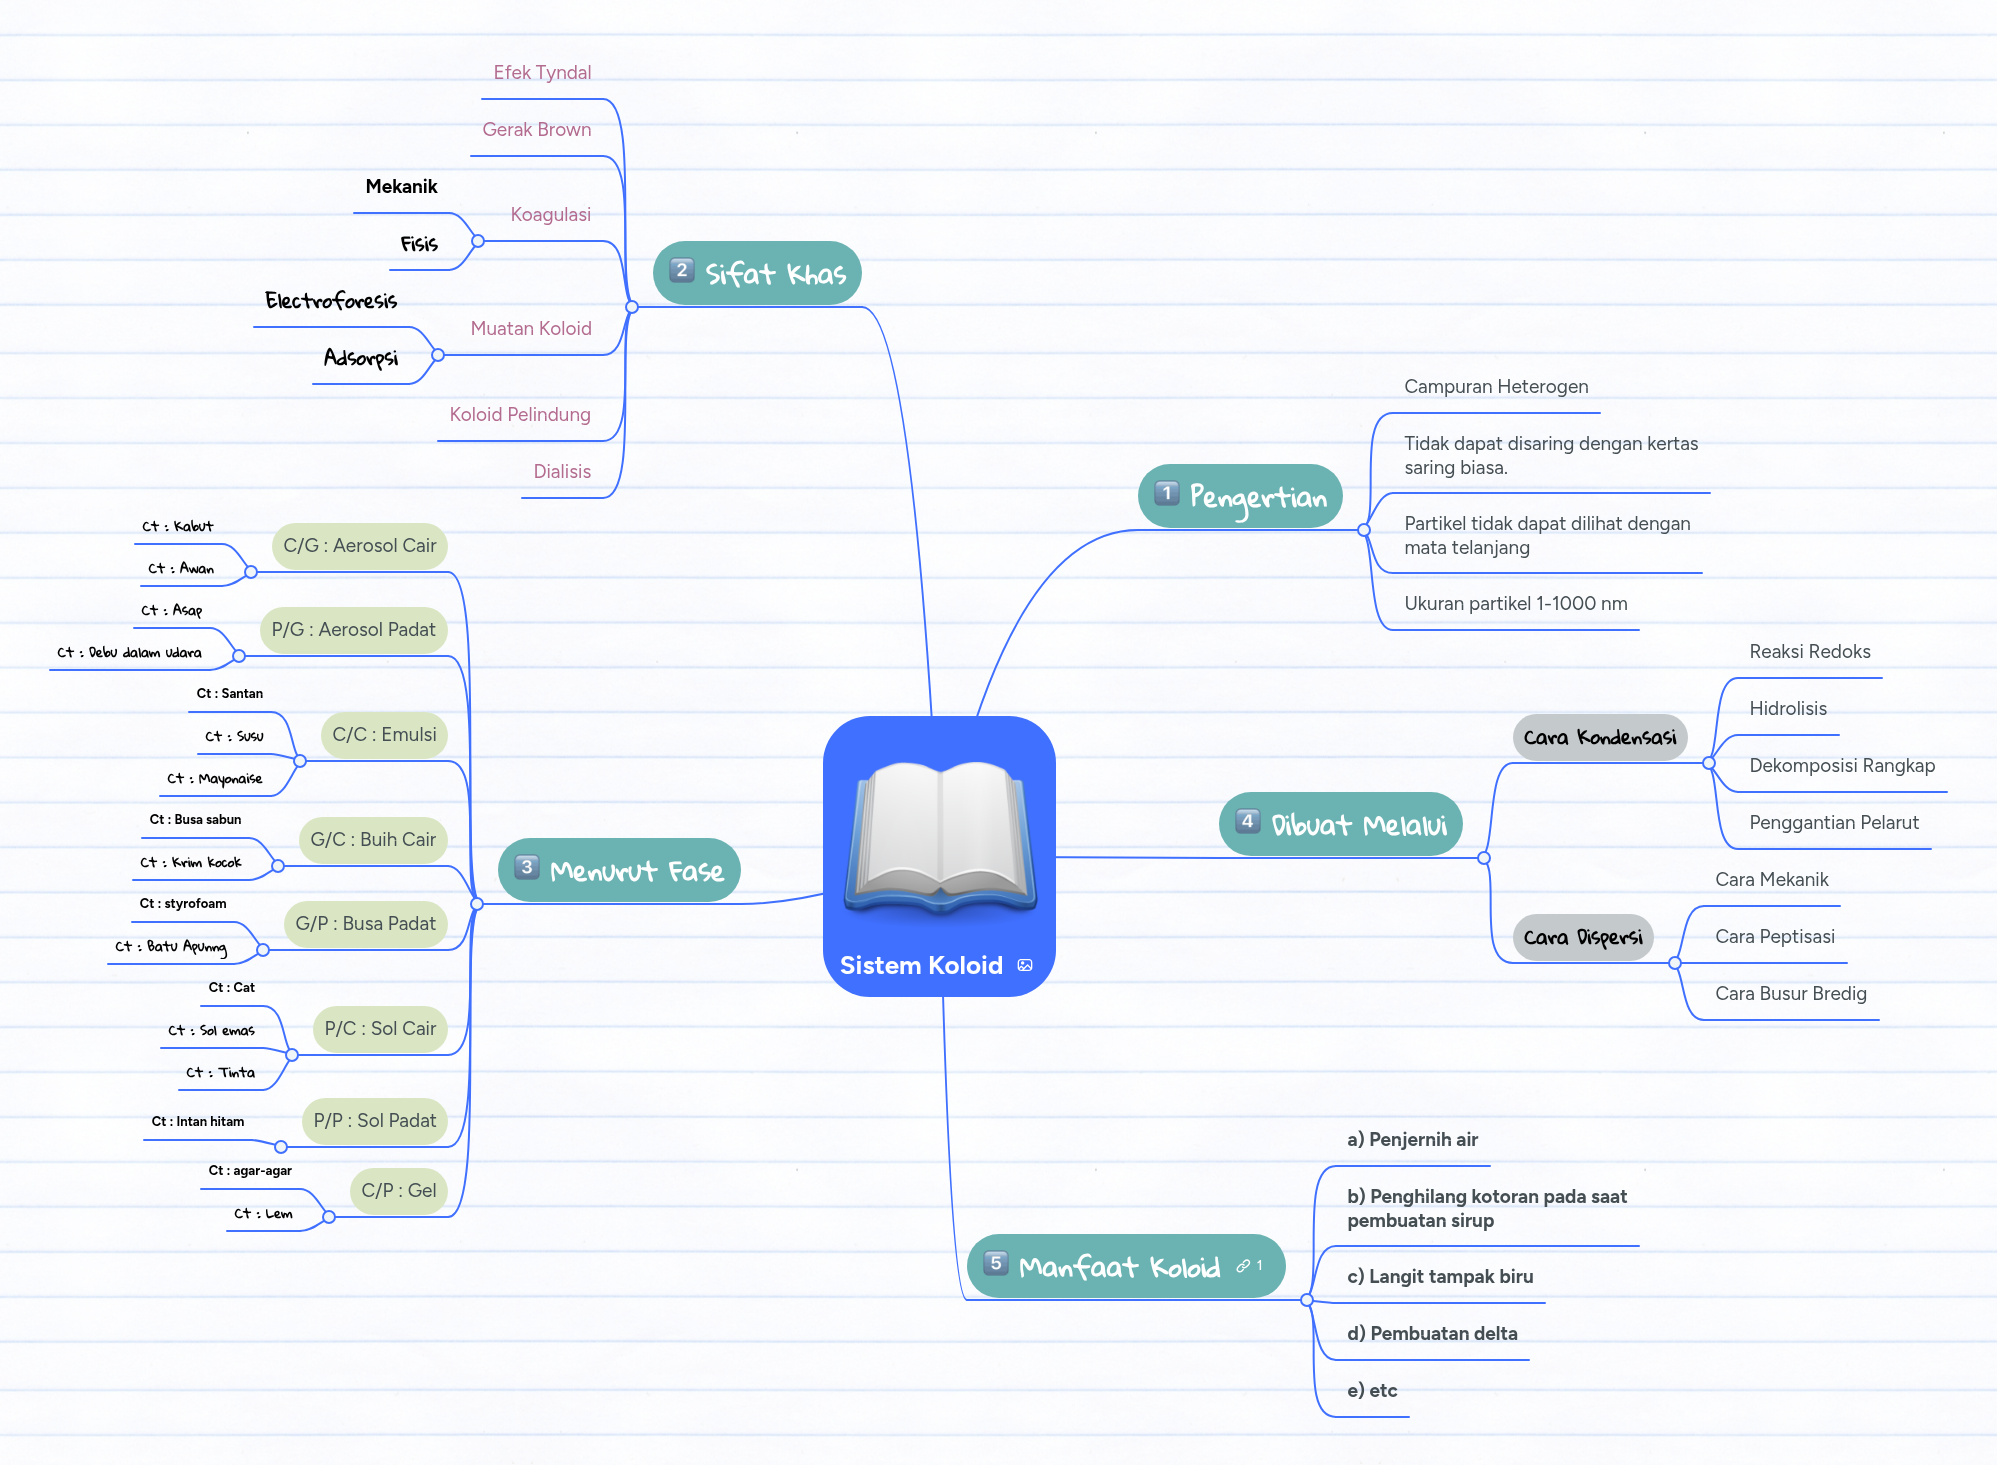Select the Menurut Fase topic node
Screen dimensions: 1997x1465
(619, 870)
